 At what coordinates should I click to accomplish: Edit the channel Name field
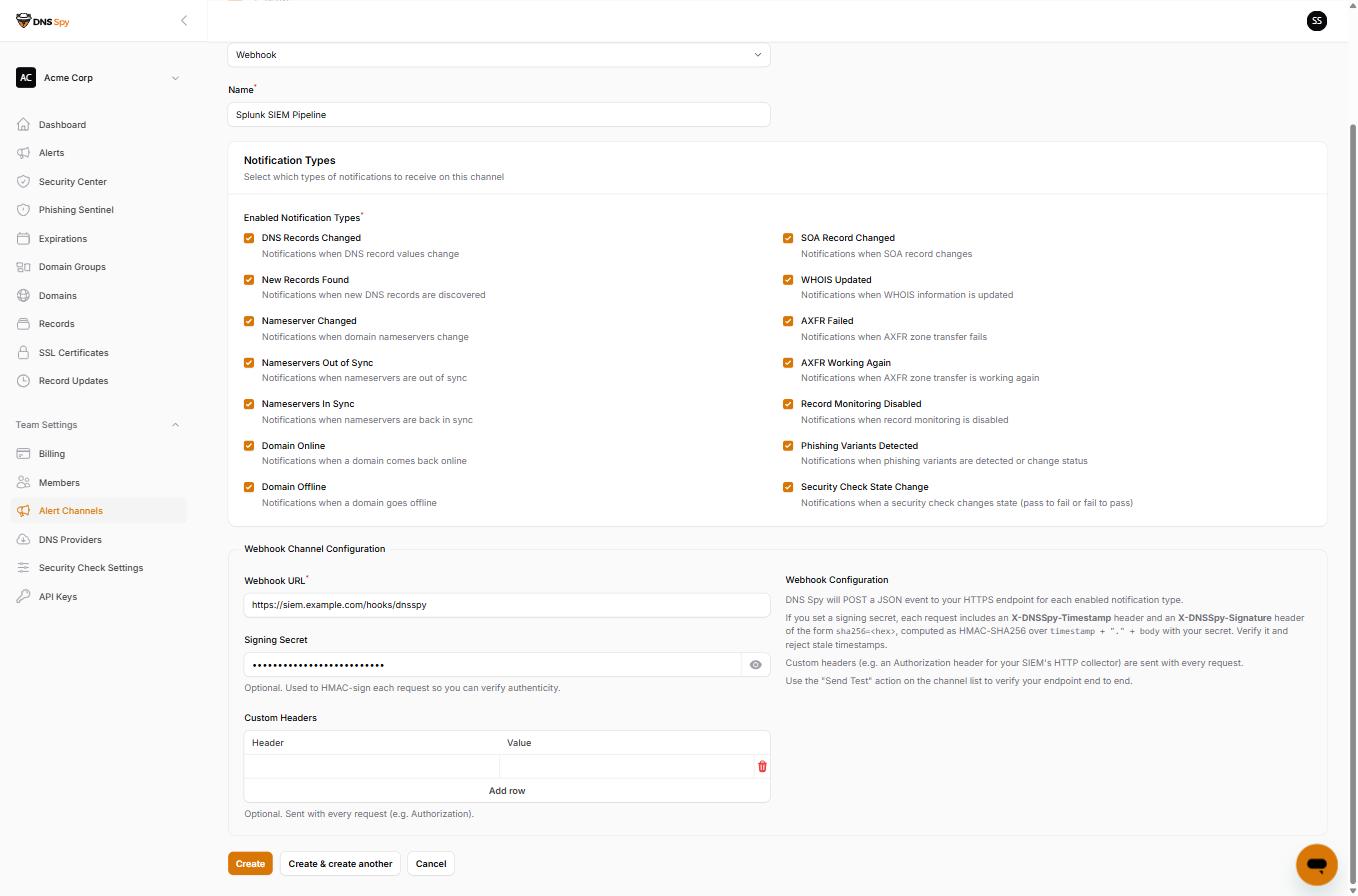pos(499,115)
